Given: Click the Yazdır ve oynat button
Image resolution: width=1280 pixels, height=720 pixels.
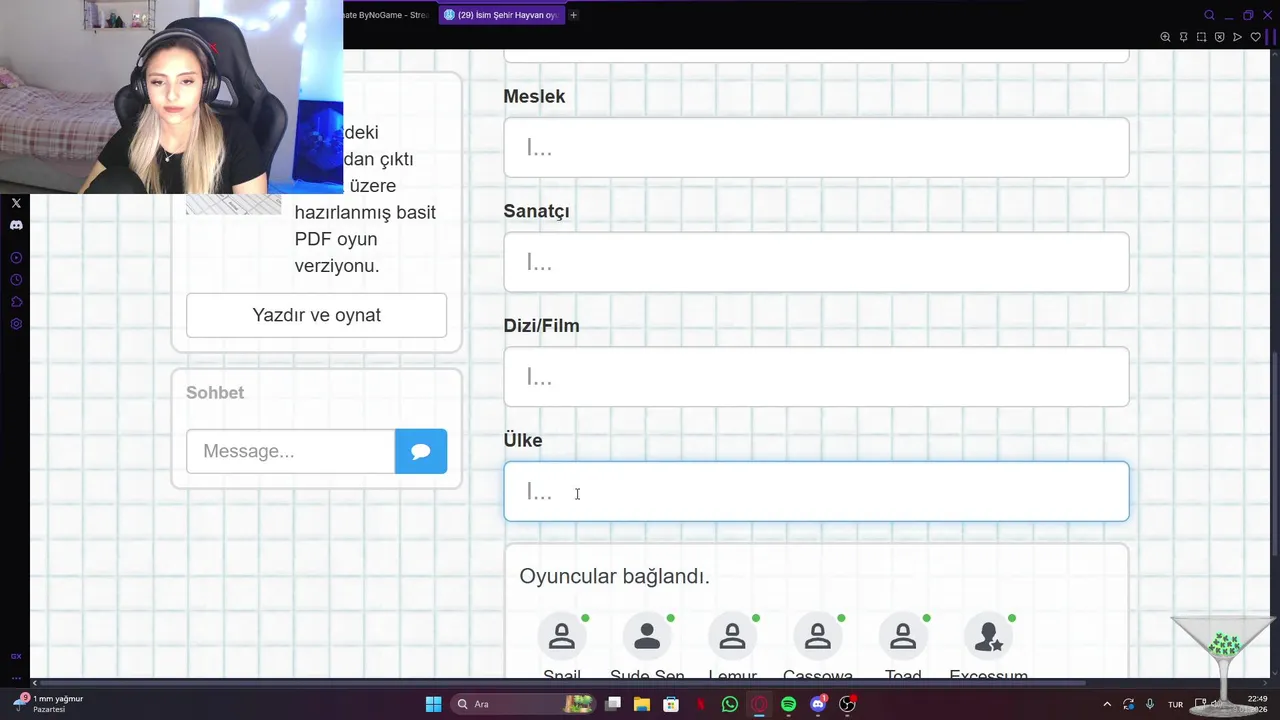Looking at the screenshot, I should 316,315.
